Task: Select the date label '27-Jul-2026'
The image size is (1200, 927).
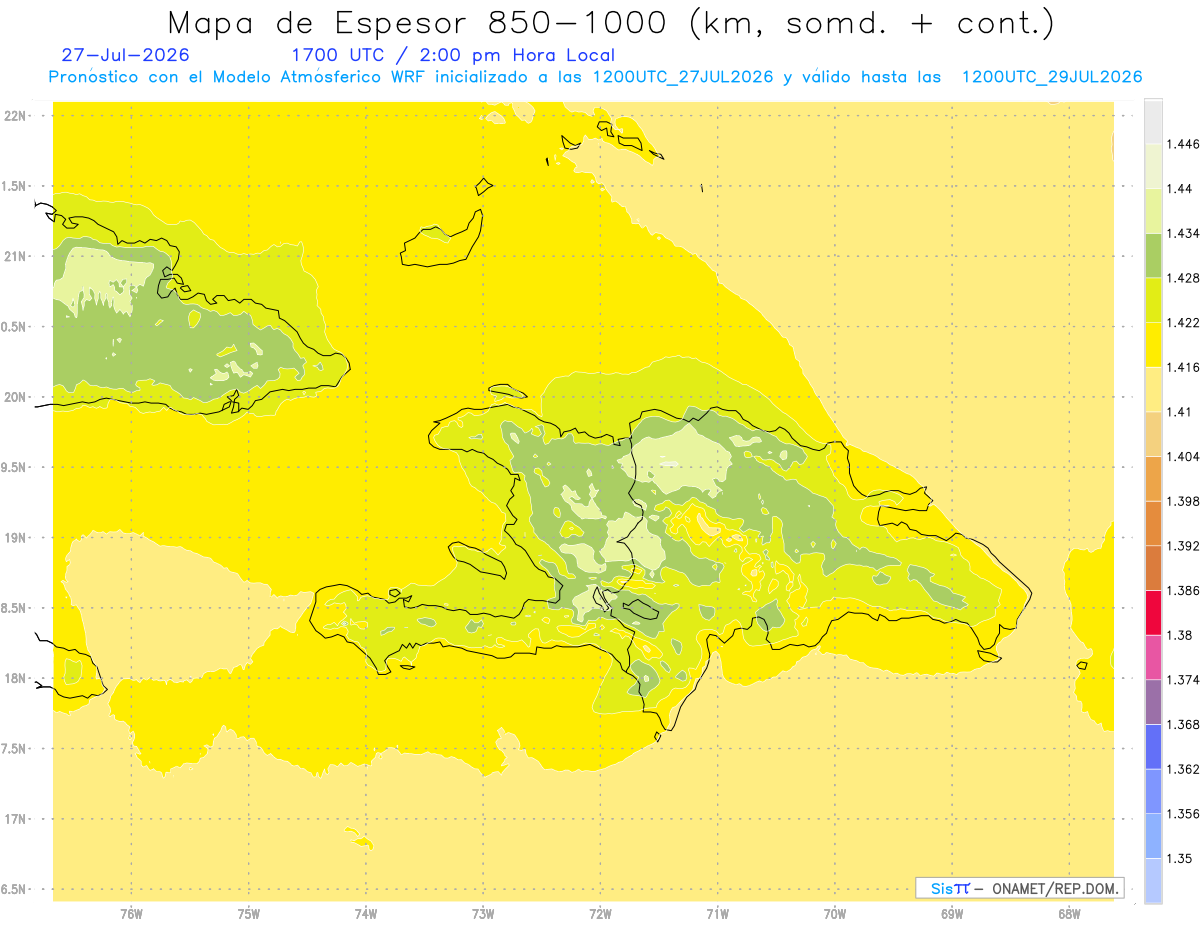Action: tap(126, 55)
